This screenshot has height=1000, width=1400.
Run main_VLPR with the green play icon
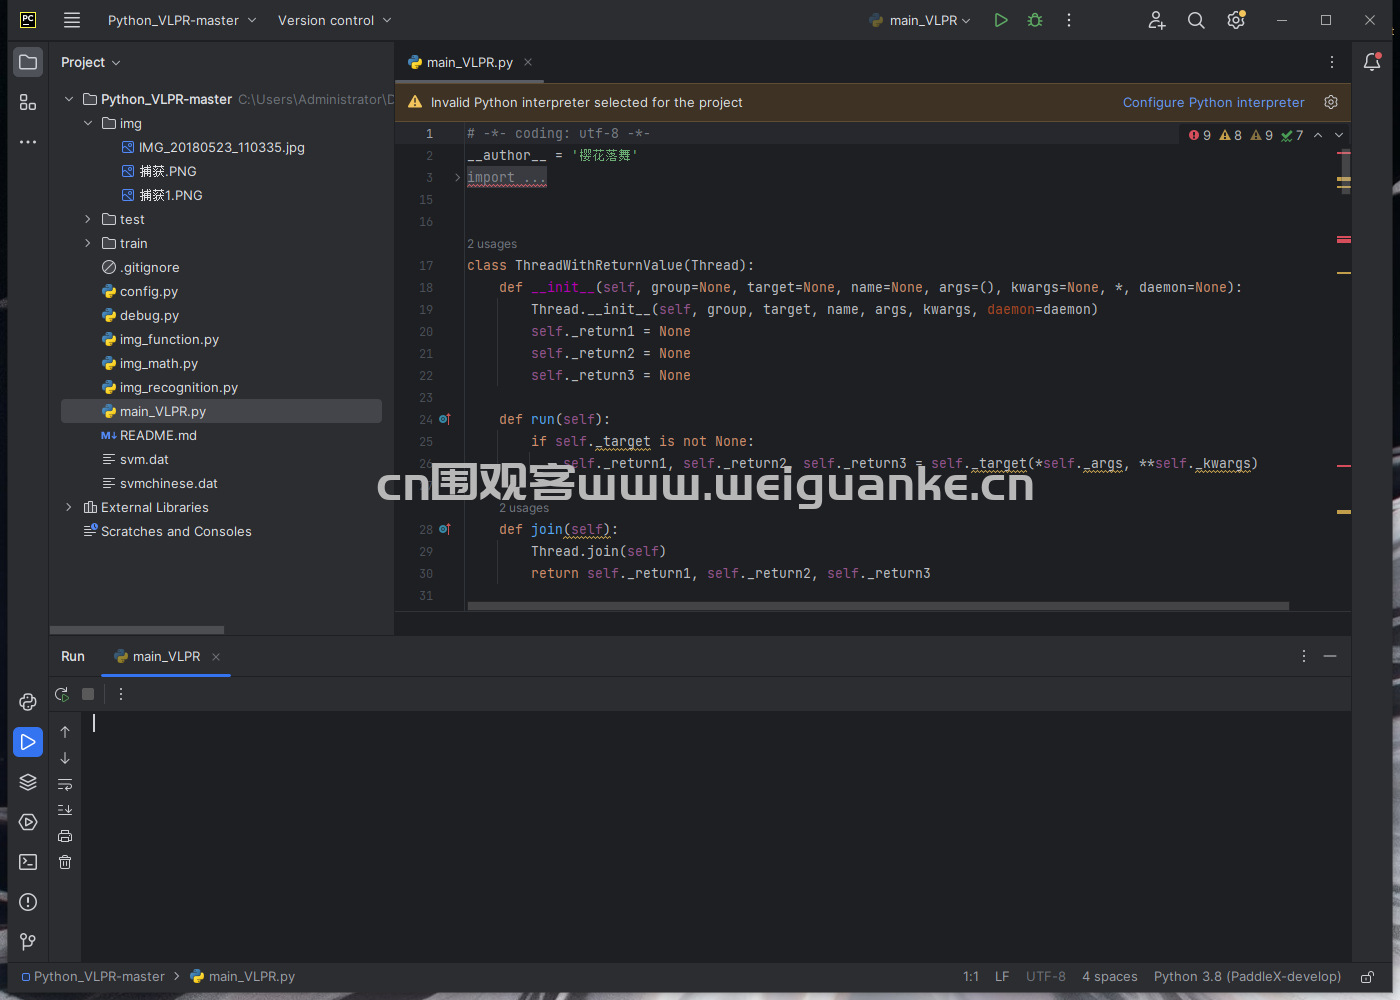click(x=1001, y=20)
